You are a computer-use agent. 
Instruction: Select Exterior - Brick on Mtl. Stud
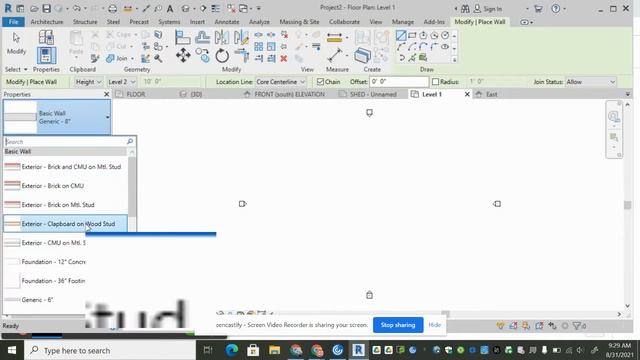tap(65, 204)
